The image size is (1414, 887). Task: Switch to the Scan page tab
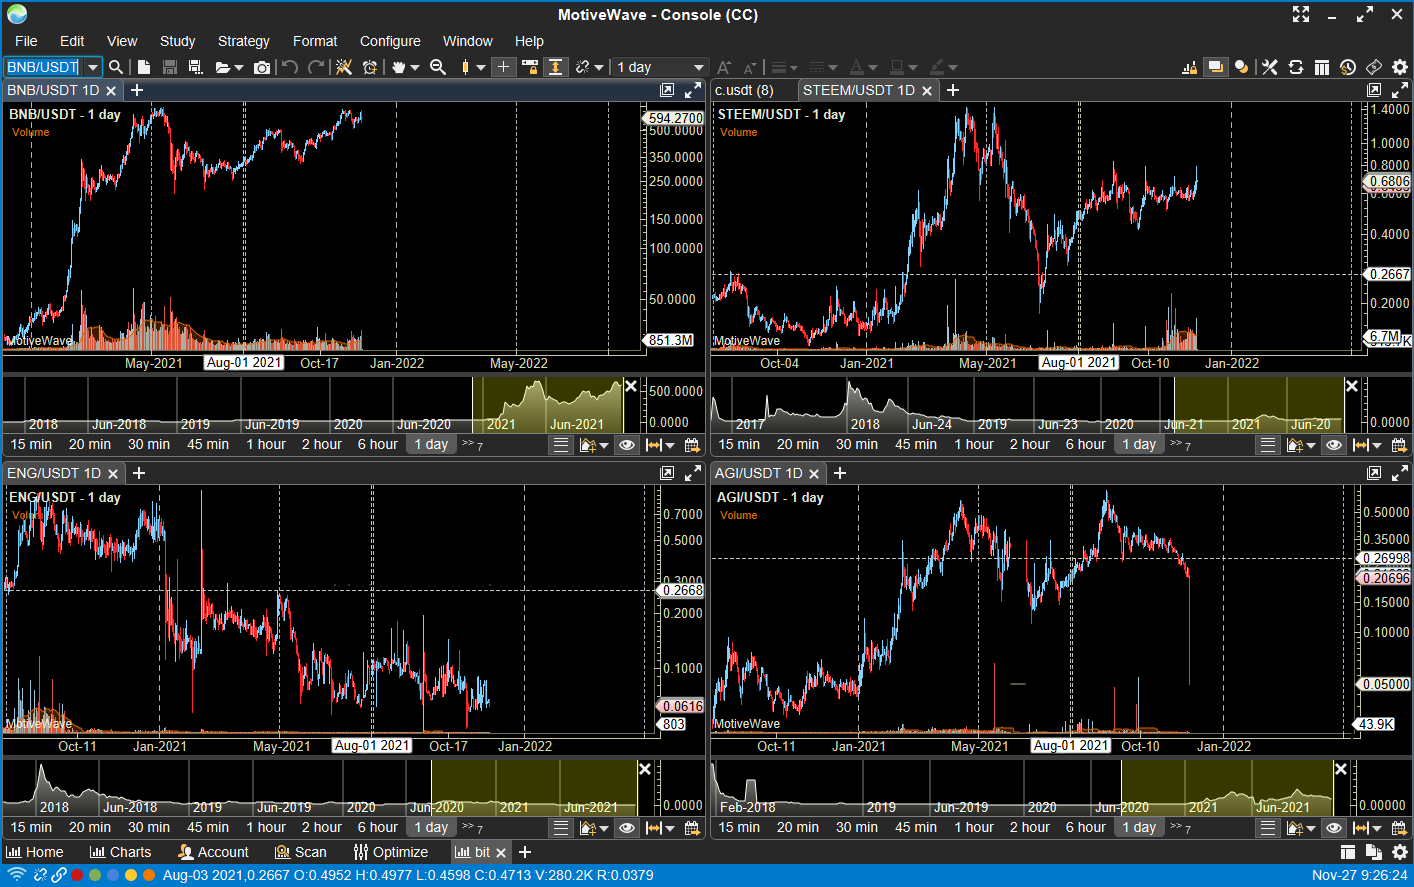pyautogui.click(x=301, y=852)
